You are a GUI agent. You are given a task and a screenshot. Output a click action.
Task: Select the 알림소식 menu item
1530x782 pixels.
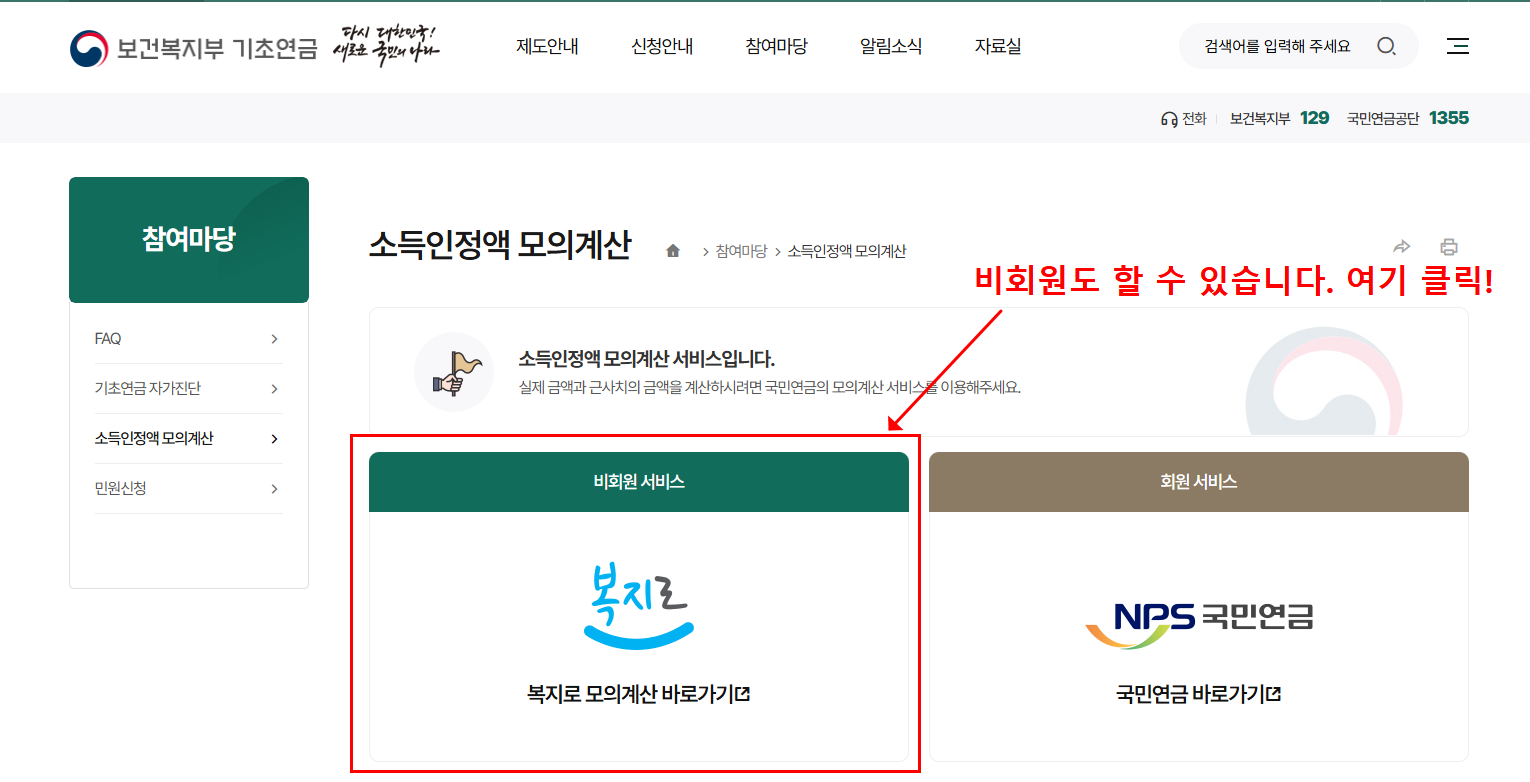[x=889, y=46]
